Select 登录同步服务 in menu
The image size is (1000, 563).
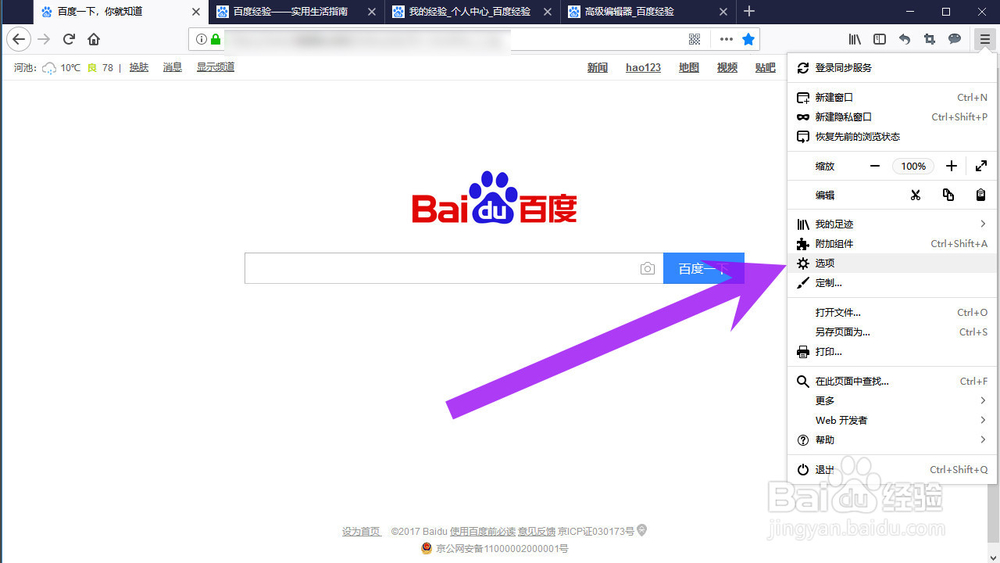click(892, 68)
